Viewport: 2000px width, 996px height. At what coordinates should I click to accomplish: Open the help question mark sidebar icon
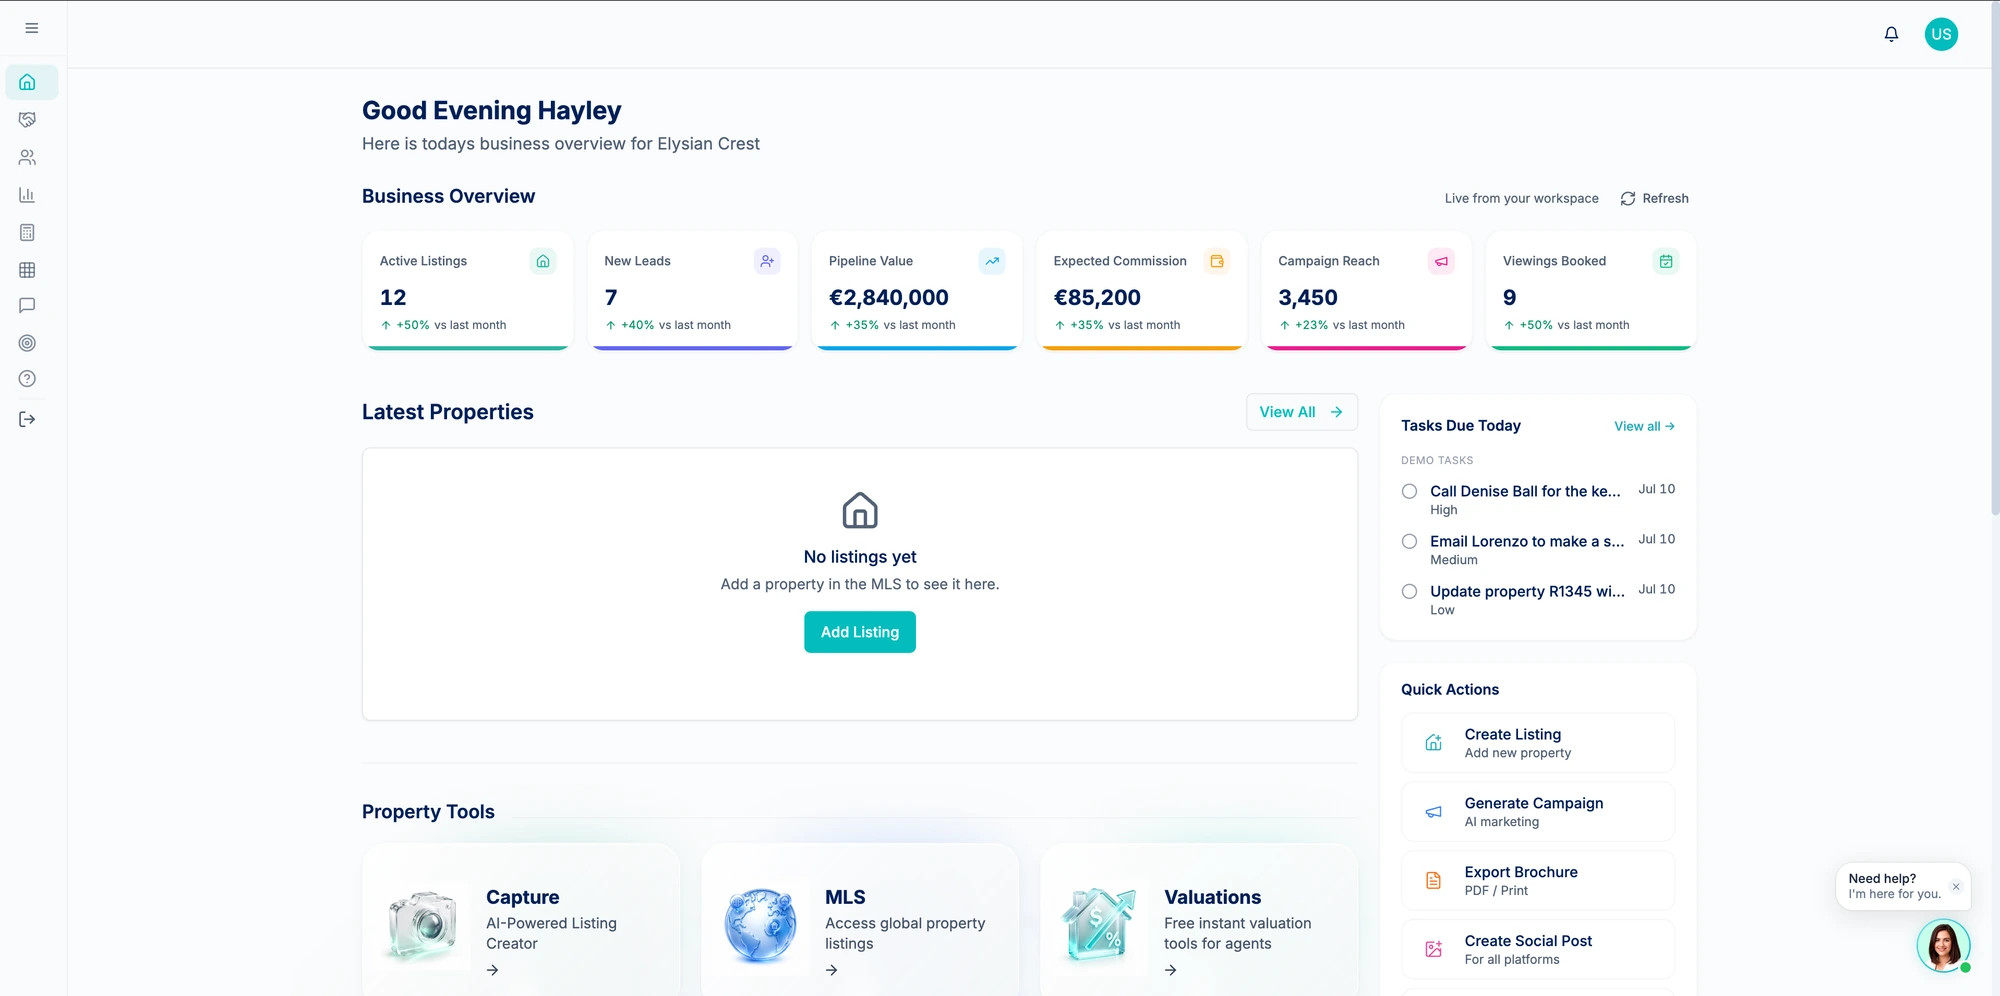tap(28, 379)
